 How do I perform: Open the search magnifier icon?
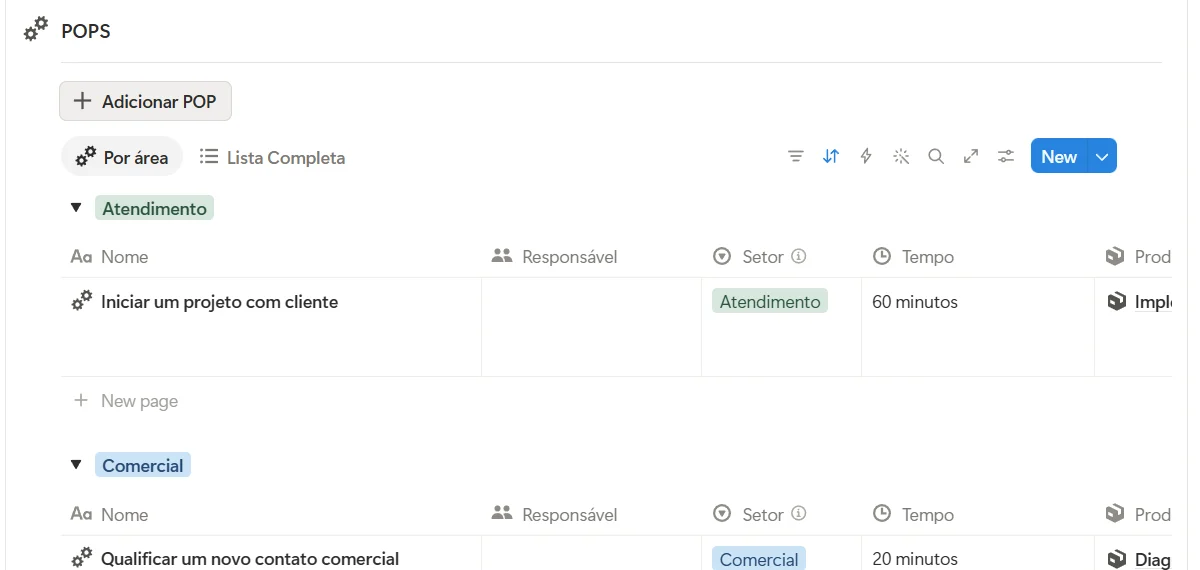click(936, 157)
